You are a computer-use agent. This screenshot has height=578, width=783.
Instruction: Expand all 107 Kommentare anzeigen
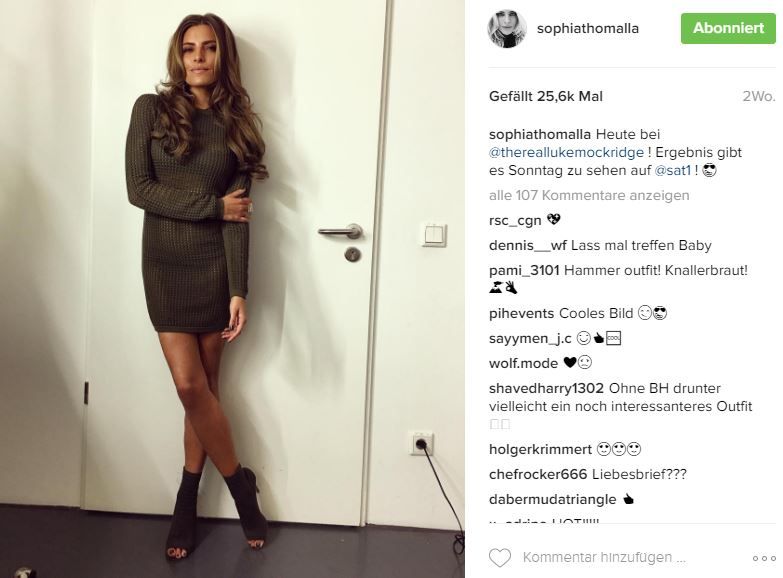[x=589, y=195]
